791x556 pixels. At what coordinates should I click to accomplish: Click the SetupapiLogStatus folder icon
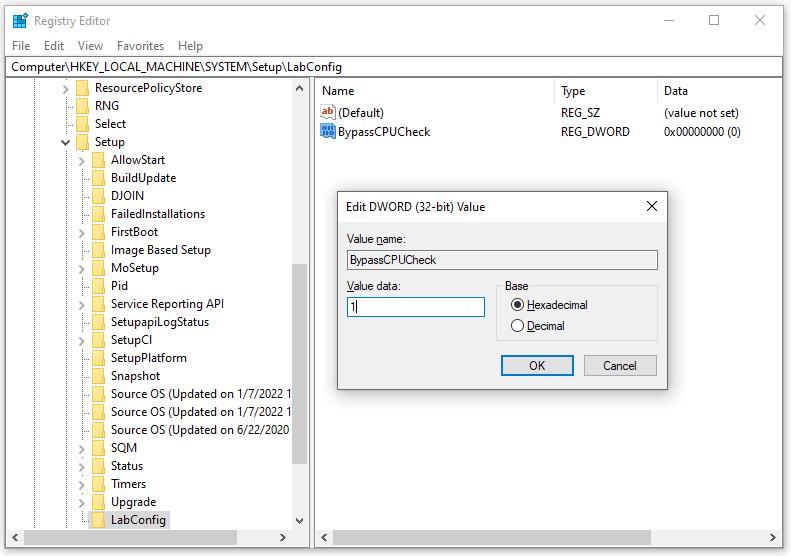[x=99, y=322]
